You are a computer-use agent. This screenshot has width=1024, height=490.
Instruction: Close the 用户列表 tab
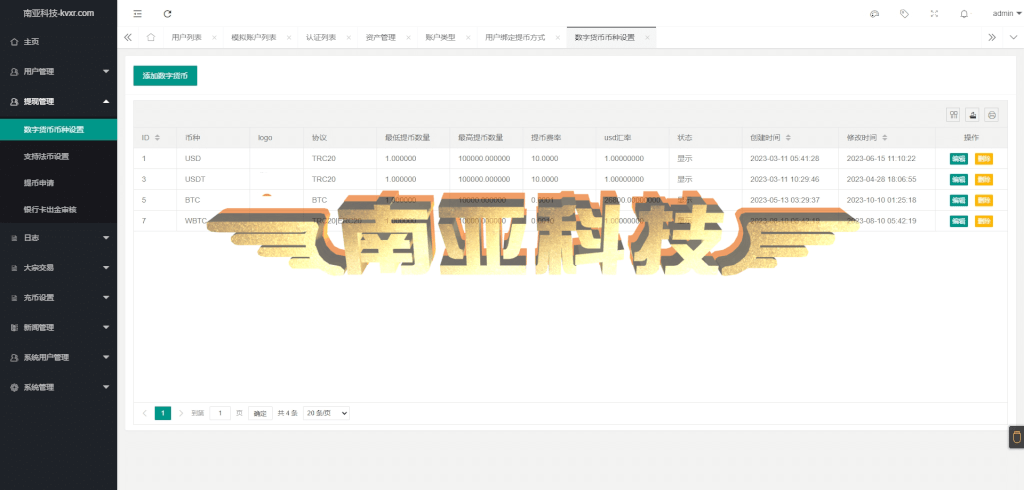click(214, 38)
